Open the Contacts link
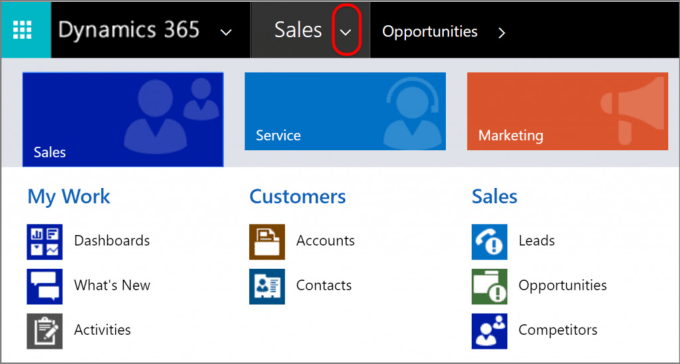Screen dimensions: 680x364 click(324, 285)
